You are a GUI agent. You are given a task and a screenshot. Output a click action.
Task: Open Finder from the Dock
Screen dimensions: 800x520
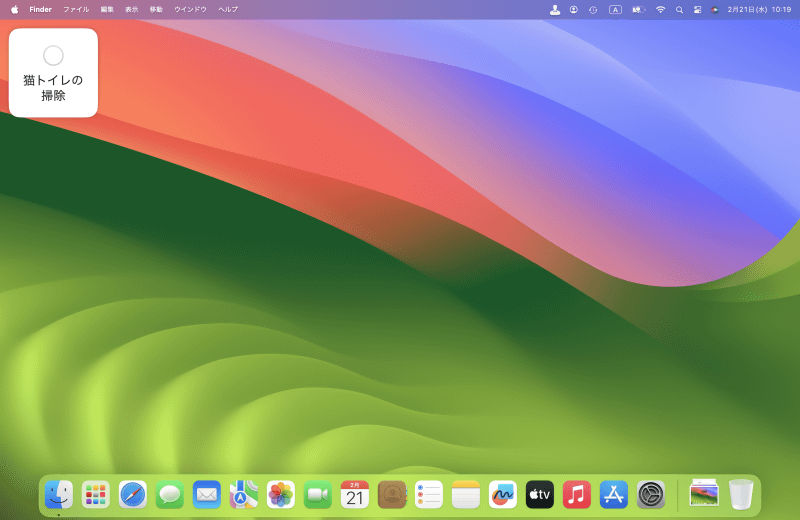click(x=59, y=494)
